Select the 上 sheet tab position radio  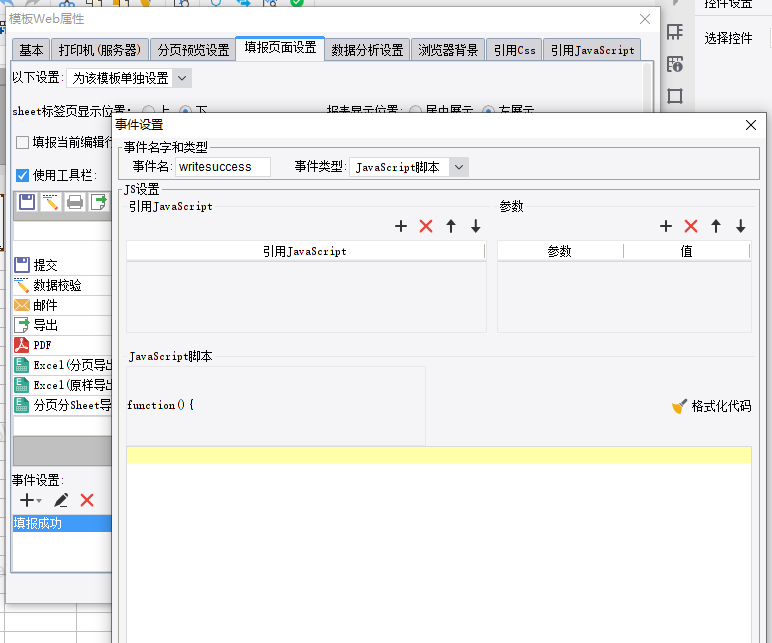(x=148, y=110)
